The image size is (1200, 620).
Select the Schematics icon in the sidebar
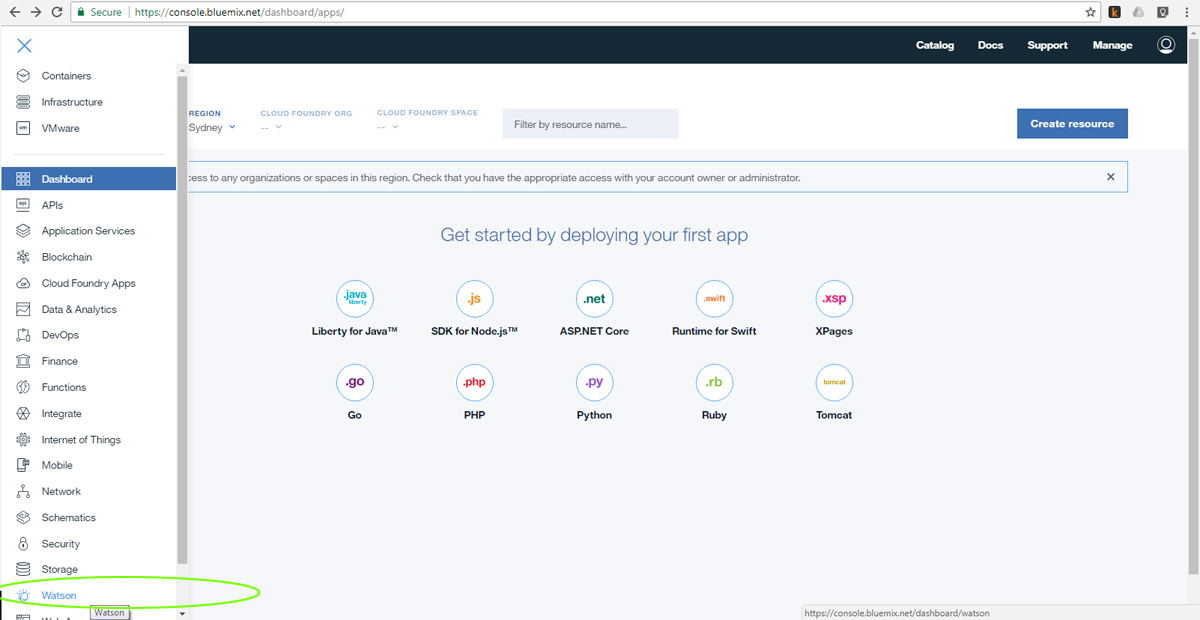(x=23, y=517)
